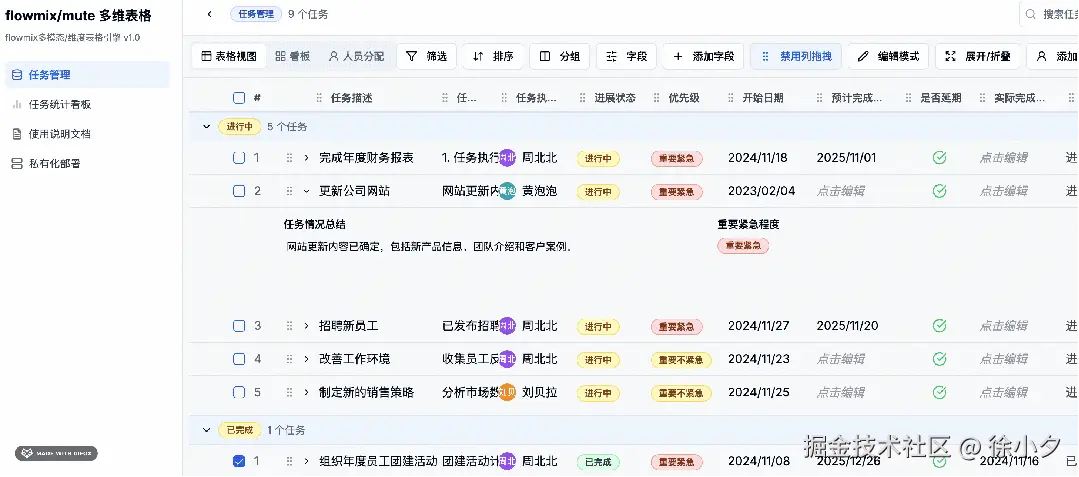Click row drag handle for 更新公司网站
Image resolution: width=1079 pixels, height=477 pixels.
click(x=289, y=191)
